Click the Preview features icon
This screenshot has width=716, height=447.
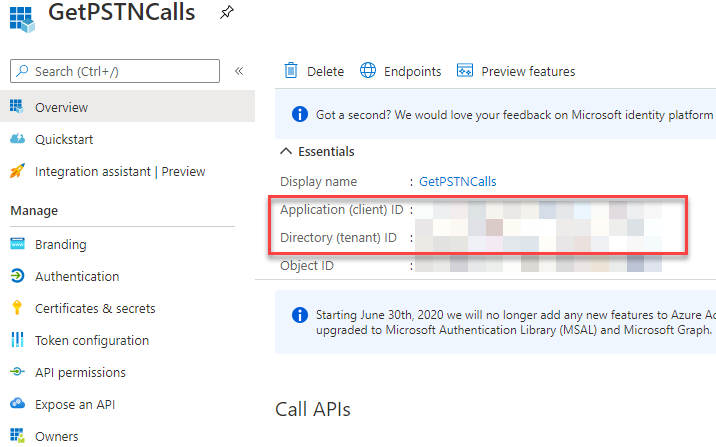[465, 71]
